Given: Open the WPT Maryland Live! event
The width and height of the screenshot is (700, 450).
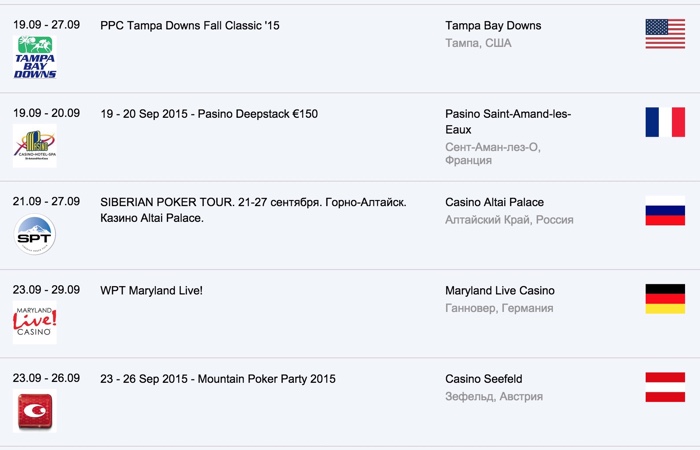Looking at the screenshot, I should point(151,291).
